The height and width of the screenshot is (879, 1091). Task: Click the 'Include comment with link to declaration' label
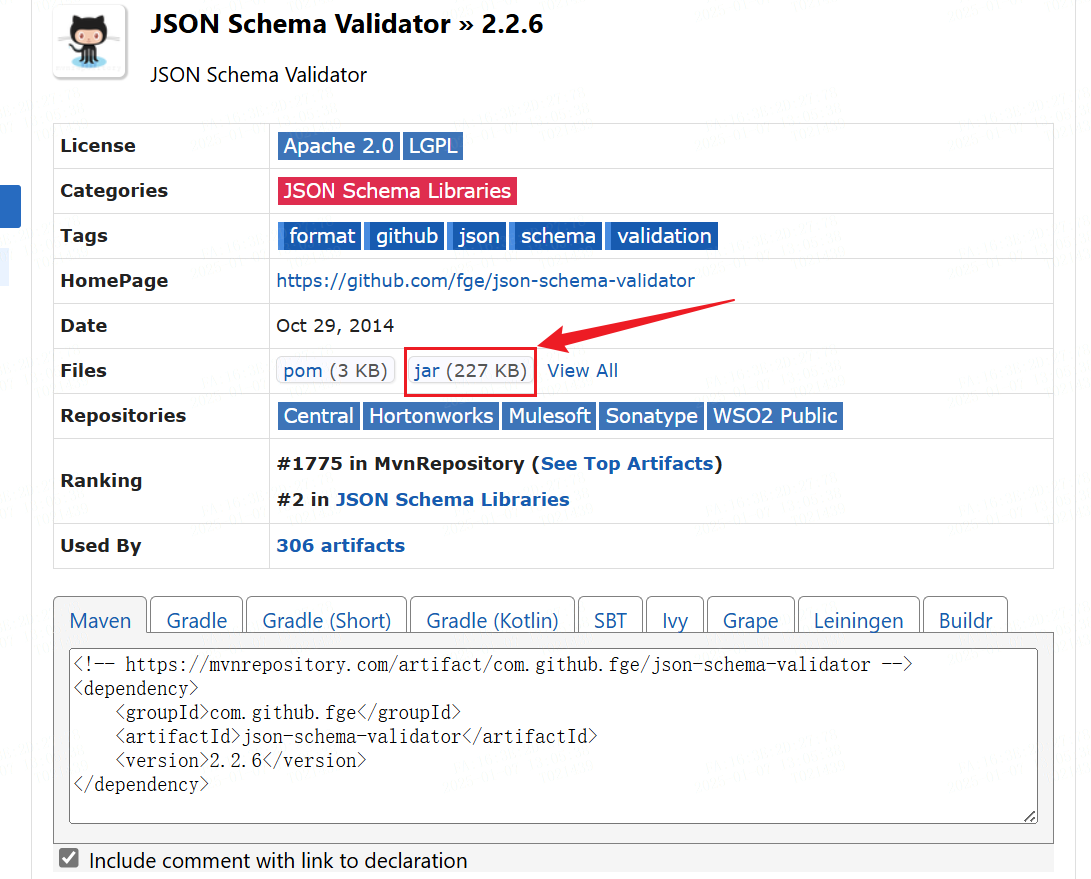coord(278,861)
